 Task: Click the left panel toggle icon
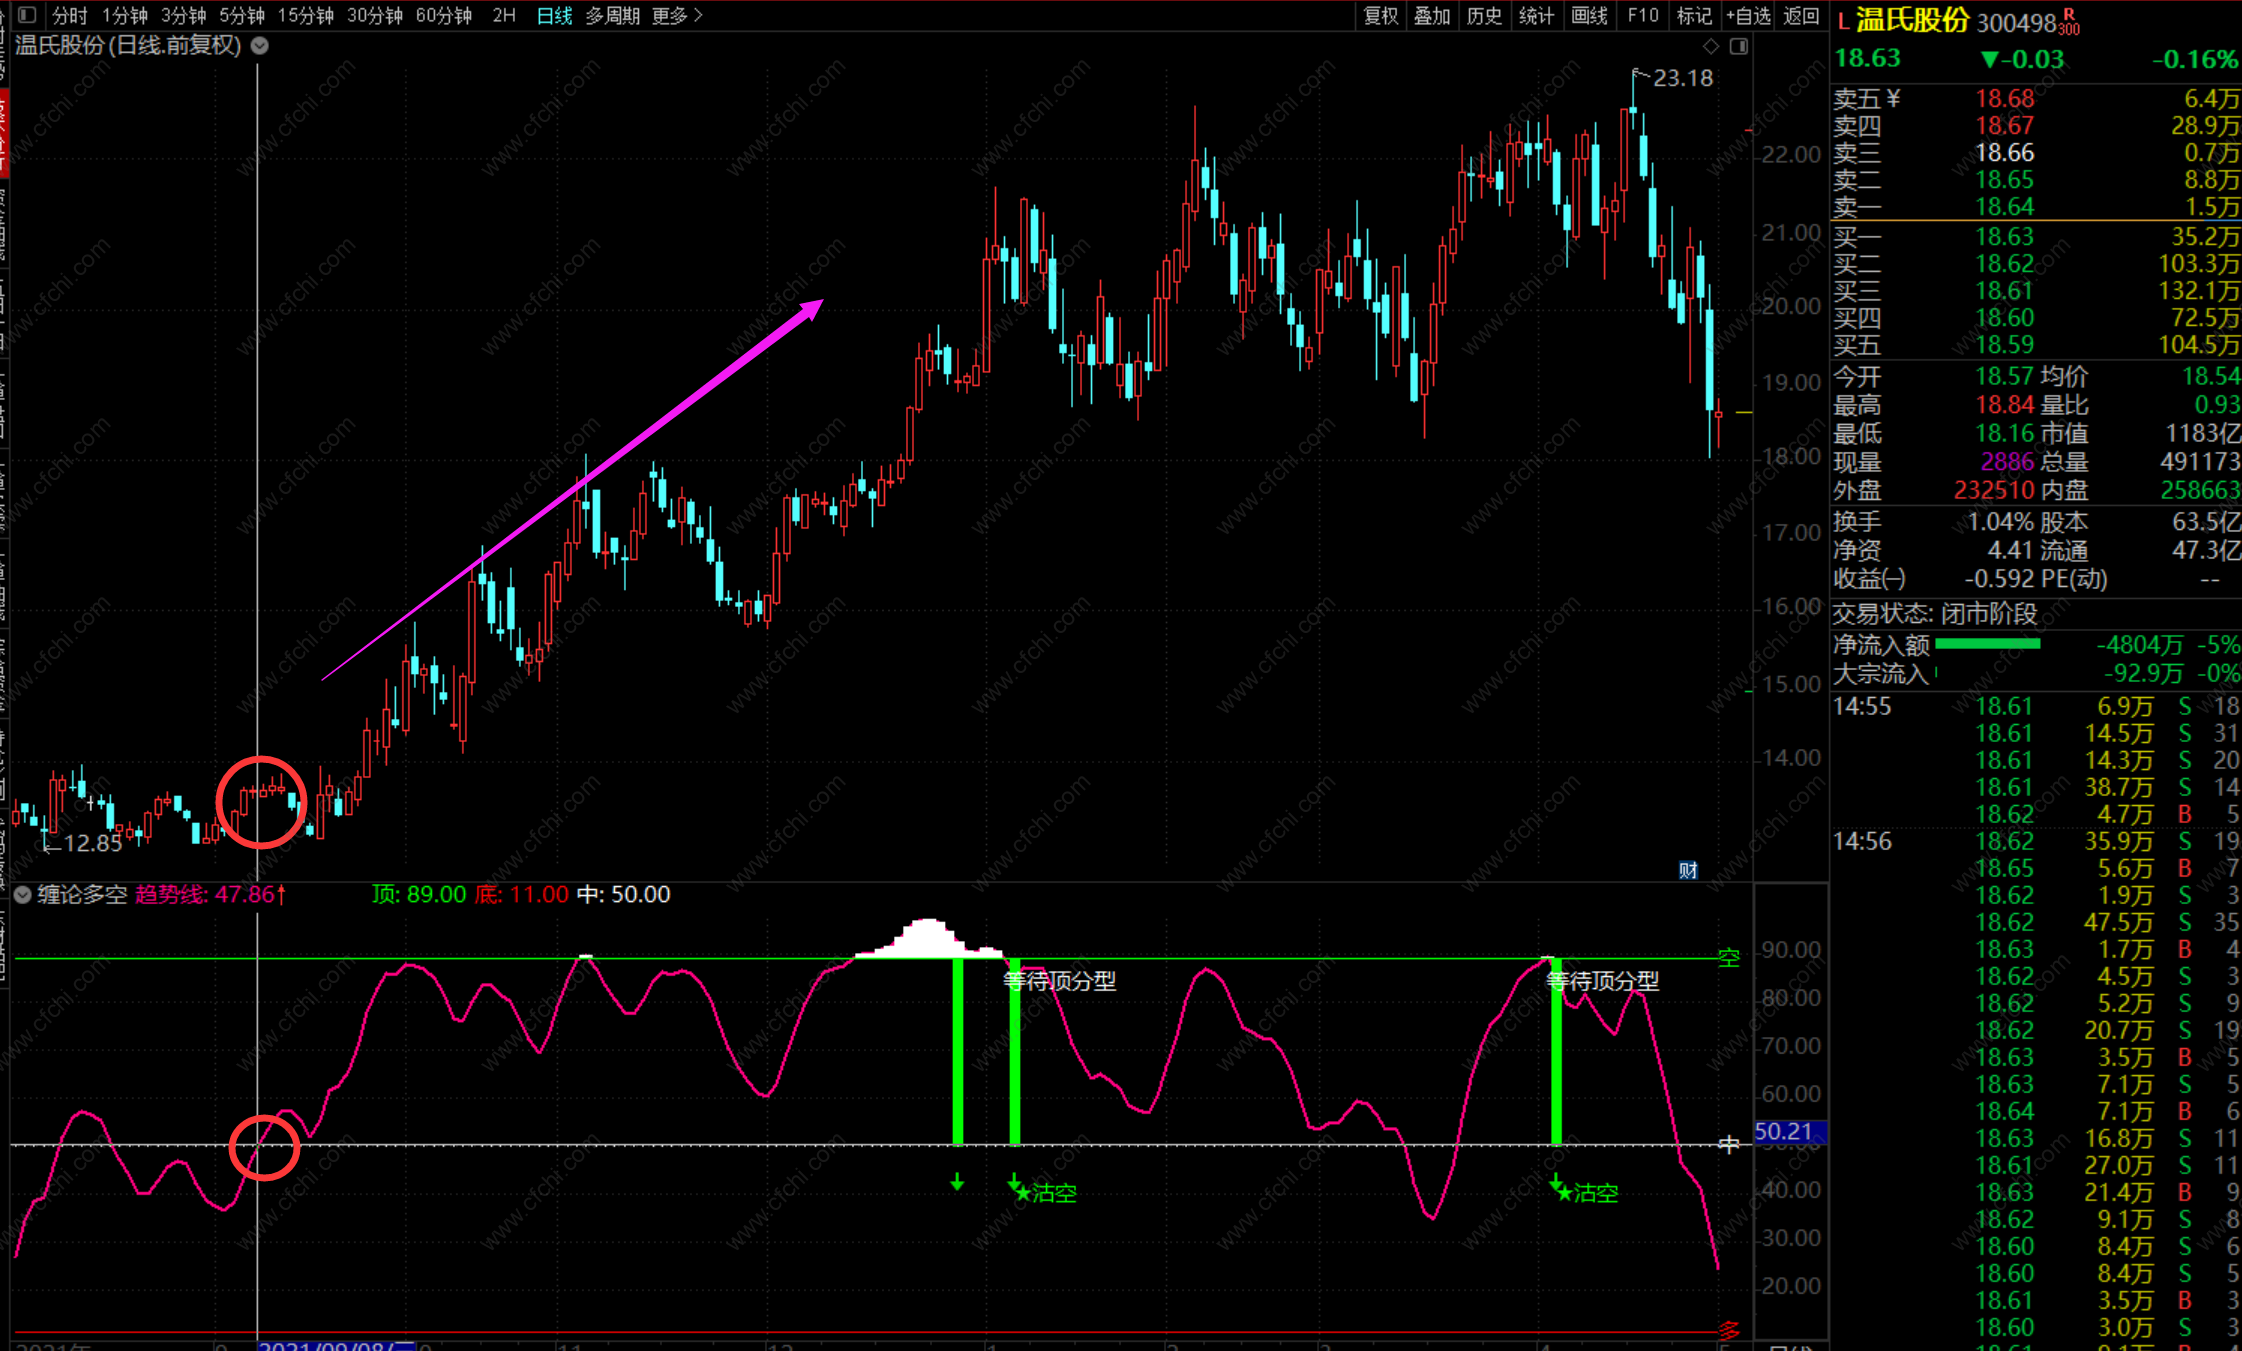click(27, 15)
